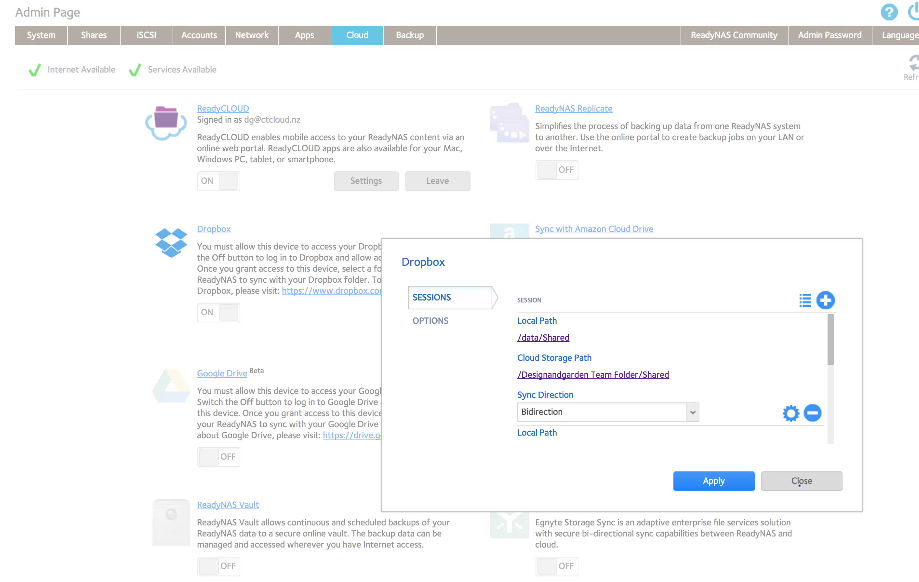Select SESSIONS in the Dropbox dialog
Screen dimensions: 919x582
pyautogui.click(x=451, y=297)
